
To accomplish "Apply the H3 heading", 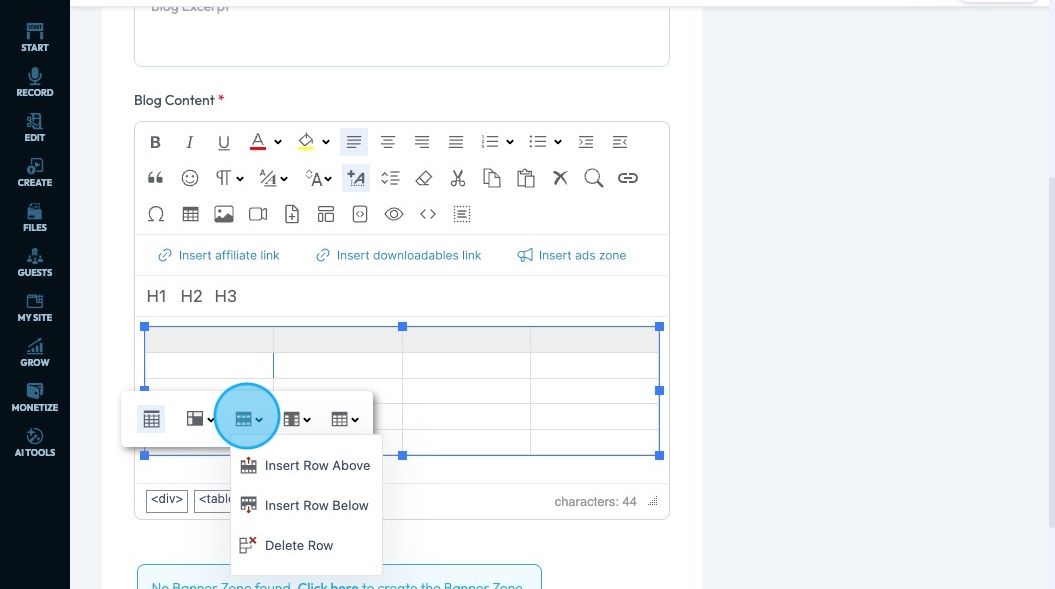I will pos(225,296).
